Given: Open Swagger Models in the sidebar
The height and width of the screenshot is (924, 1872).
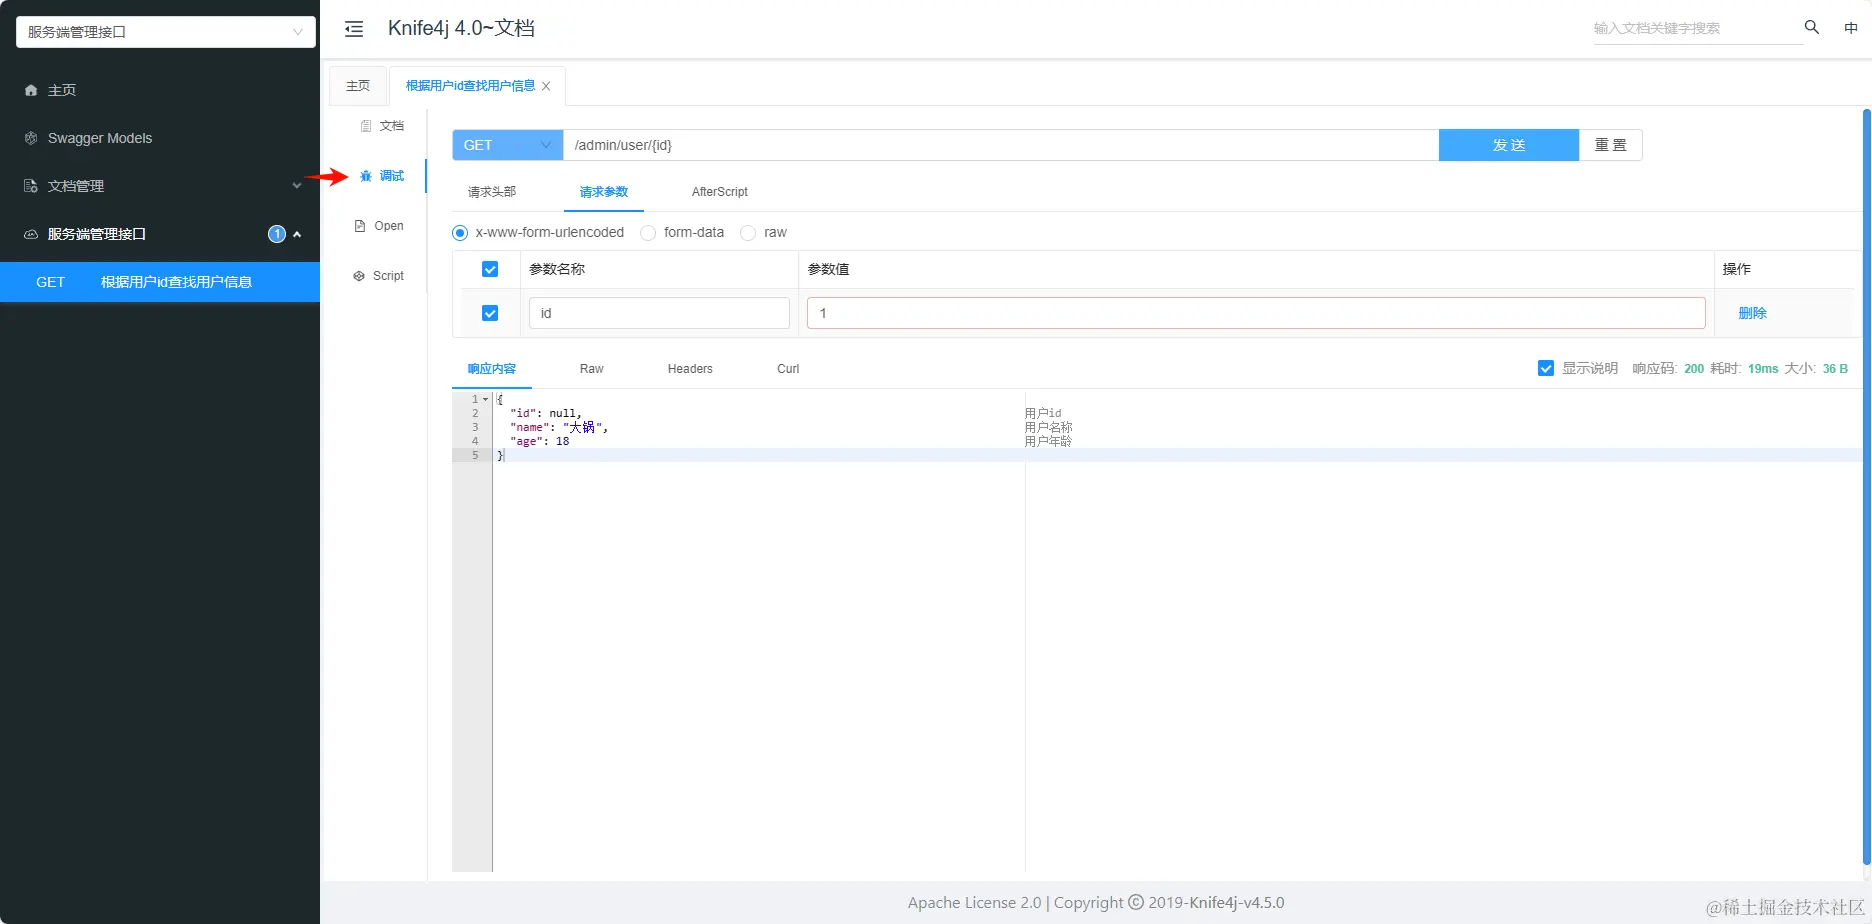Looking at the screenshot, I should point(160,138).
